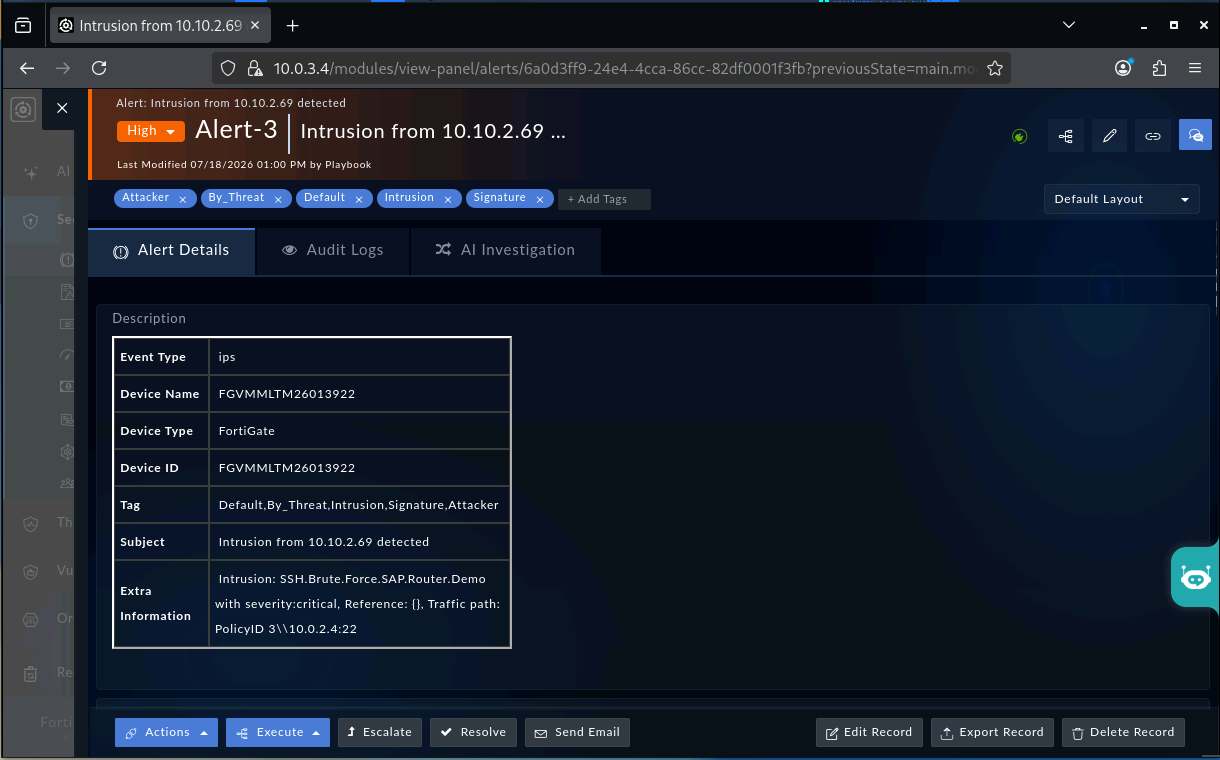Open the correlations graph icon
The image size is (1220, 760).
[x=1066, y=135]
